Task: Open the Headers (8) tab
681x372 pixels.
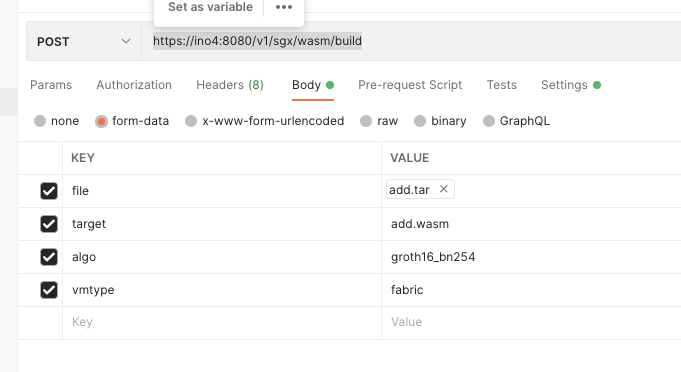Action: (230, 85)
